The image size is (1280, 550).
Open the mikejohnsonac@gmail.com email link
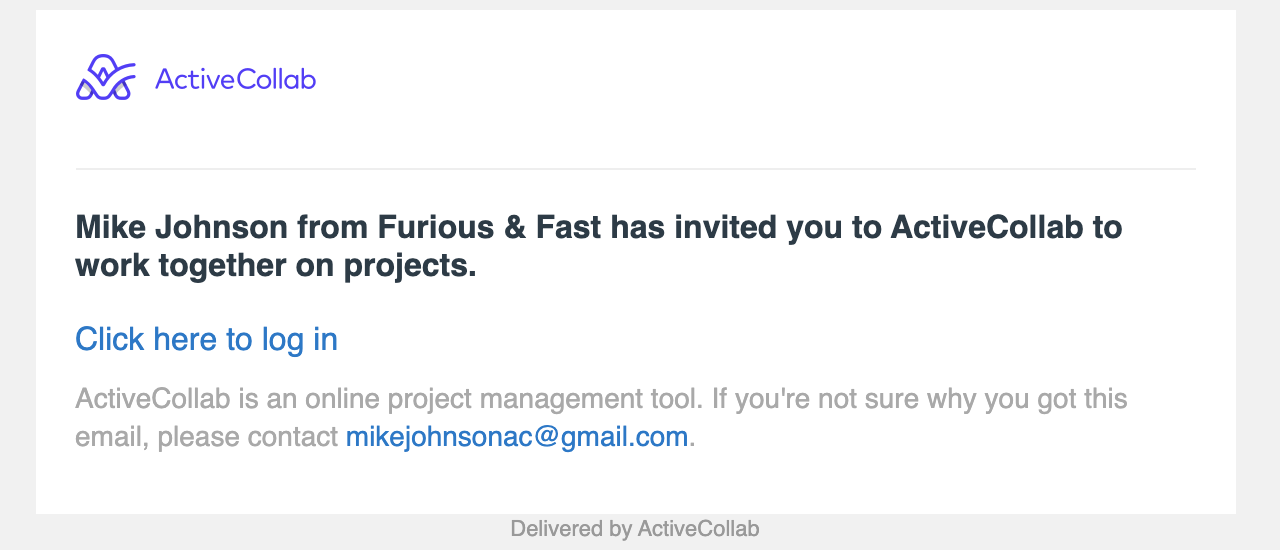click(x=517, y=437)
